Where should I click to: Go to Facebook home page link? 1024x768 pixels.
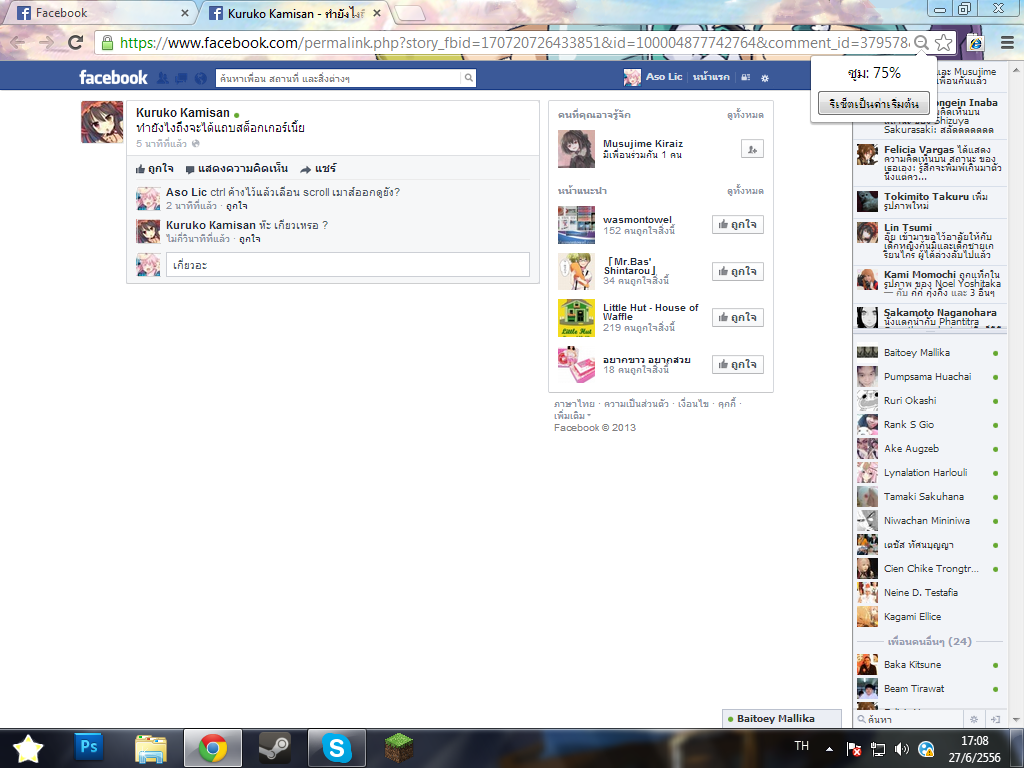click(x=711, y=77)
